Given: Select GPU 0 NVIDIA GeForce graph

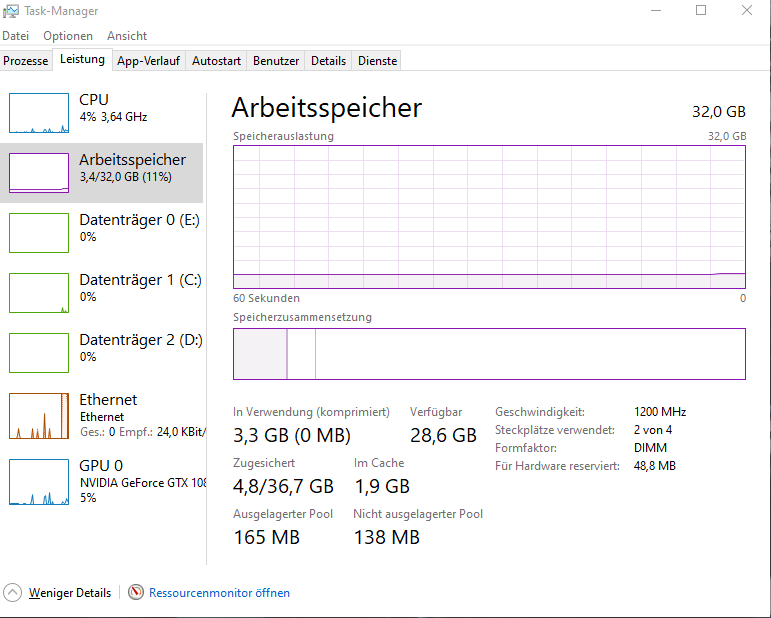Looking at the screenshot, I should tap(39, 481).
